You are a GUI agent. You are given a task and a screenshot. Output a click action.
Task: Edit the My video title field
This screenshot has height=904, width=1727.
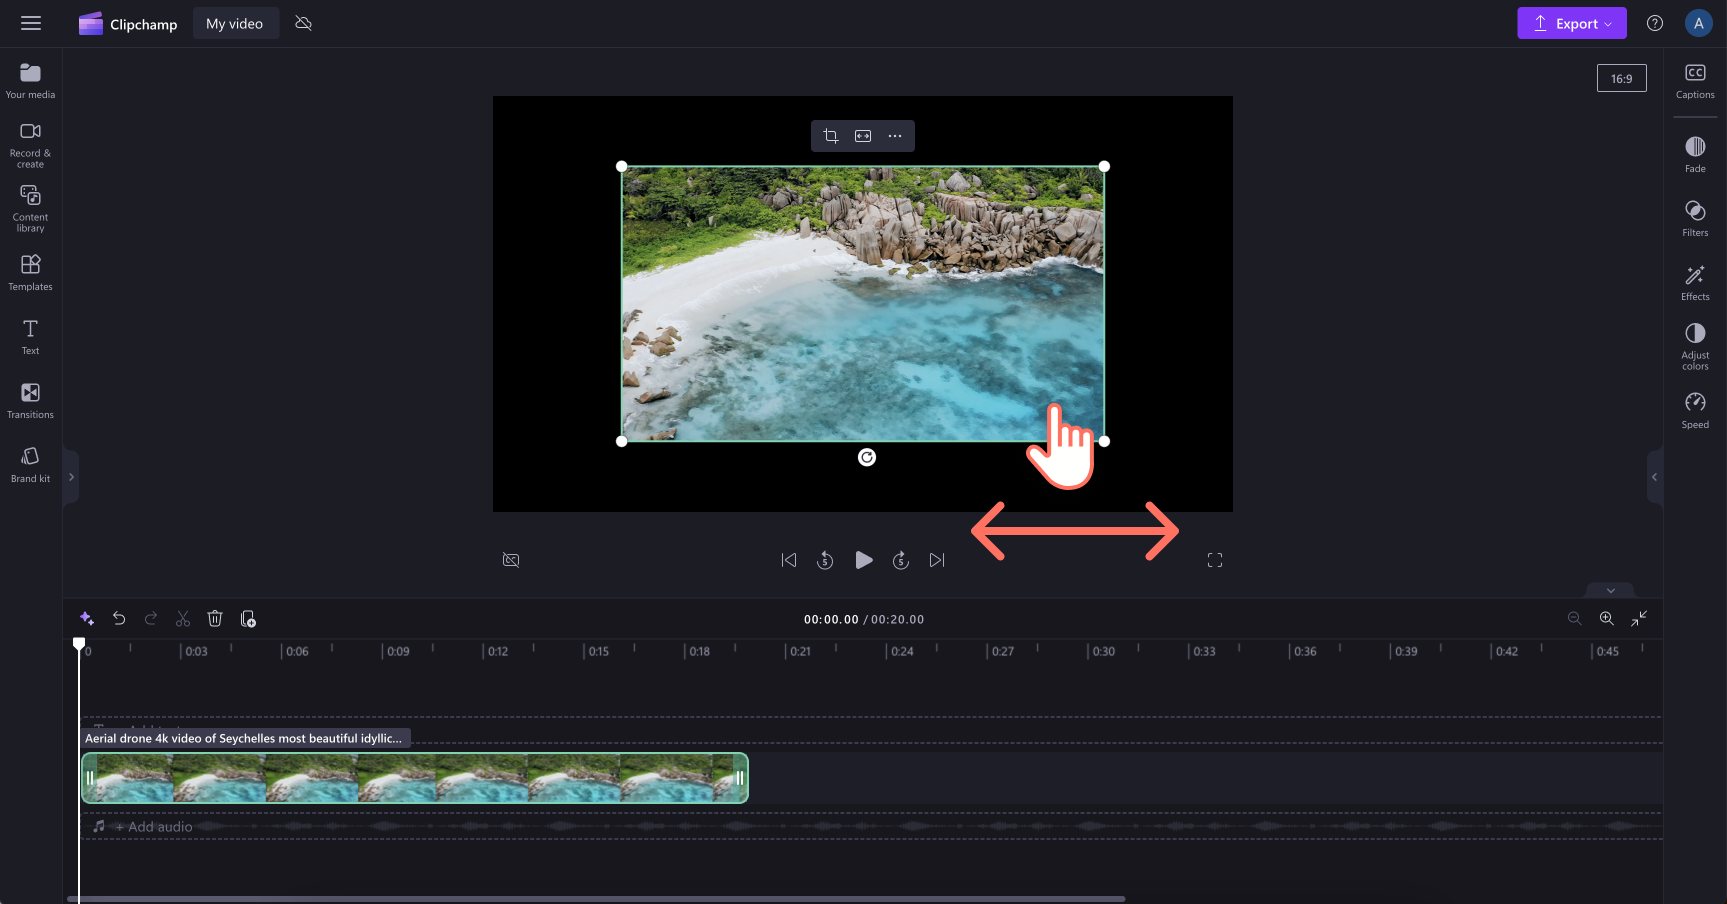point(235,24)
